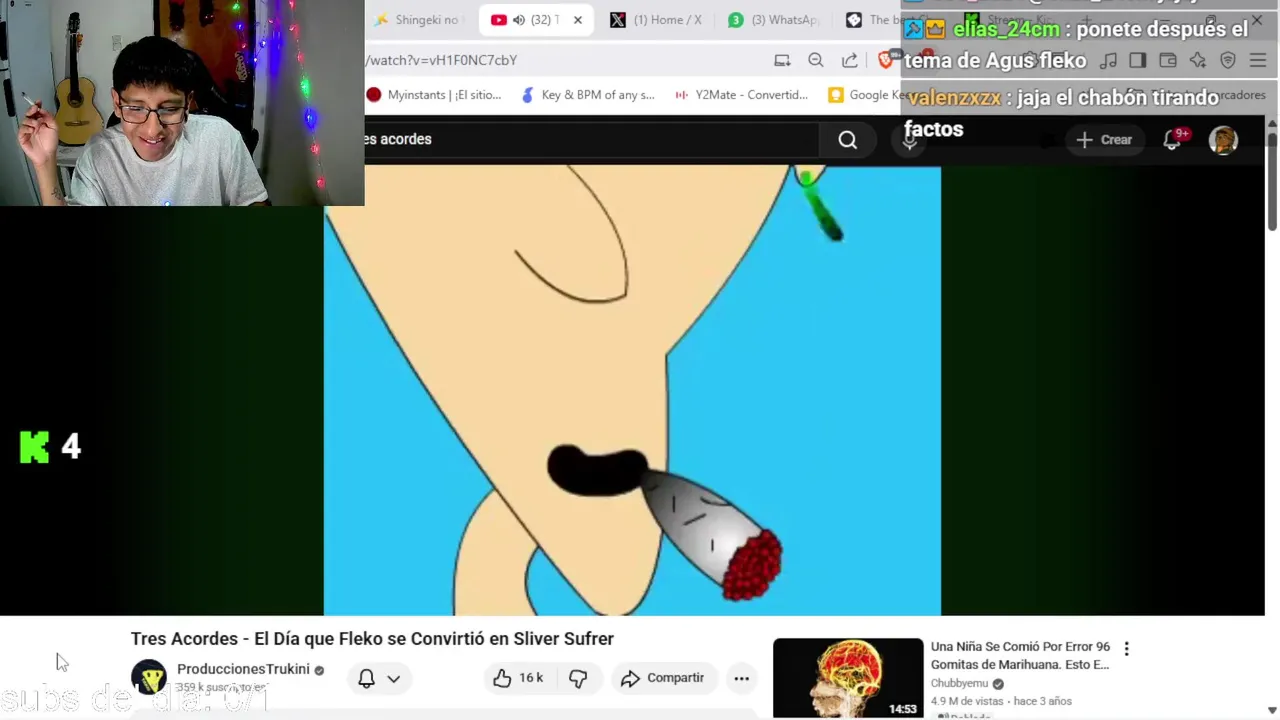The image size is (1280, 720).
Task: Click the Compartir share button
Action: [x=662, y=678]
